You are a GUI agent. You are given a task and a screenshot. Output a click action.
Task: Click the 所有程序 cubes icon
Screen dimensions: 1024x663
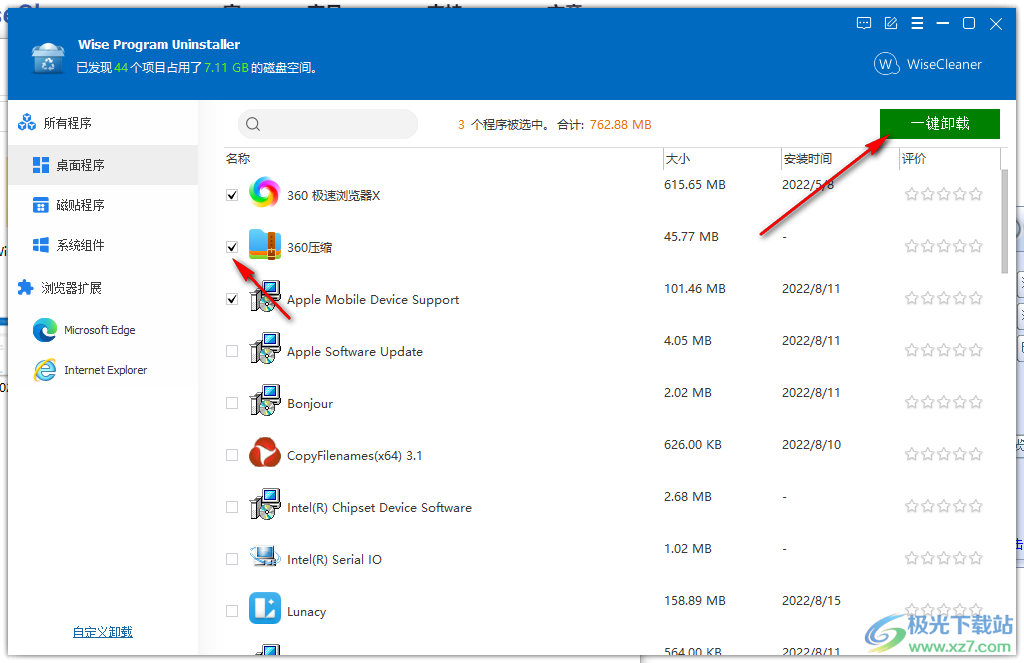tap(27, 122)
